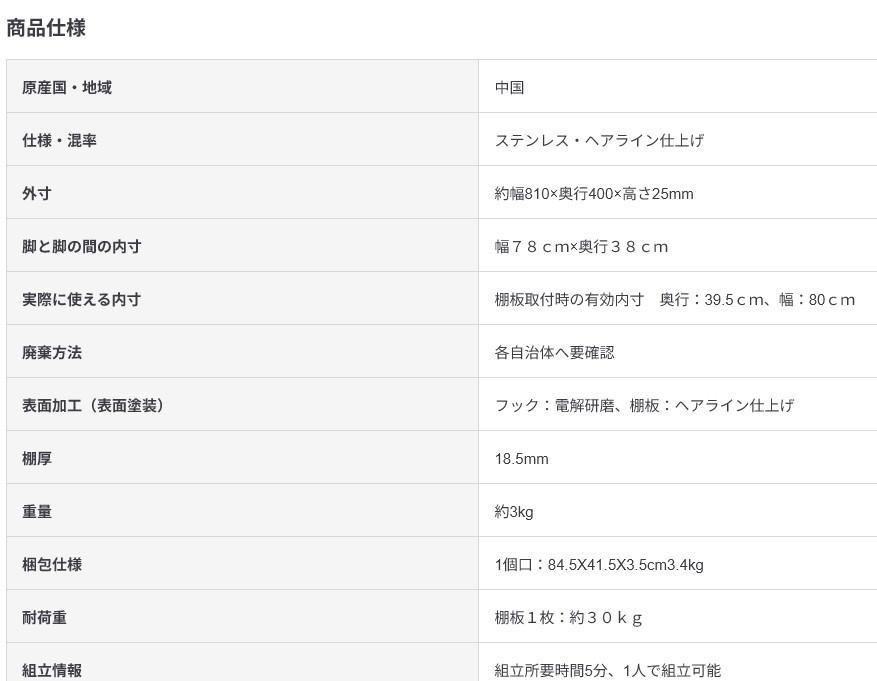Select the 廃棄方法 row label

(52, 352)
